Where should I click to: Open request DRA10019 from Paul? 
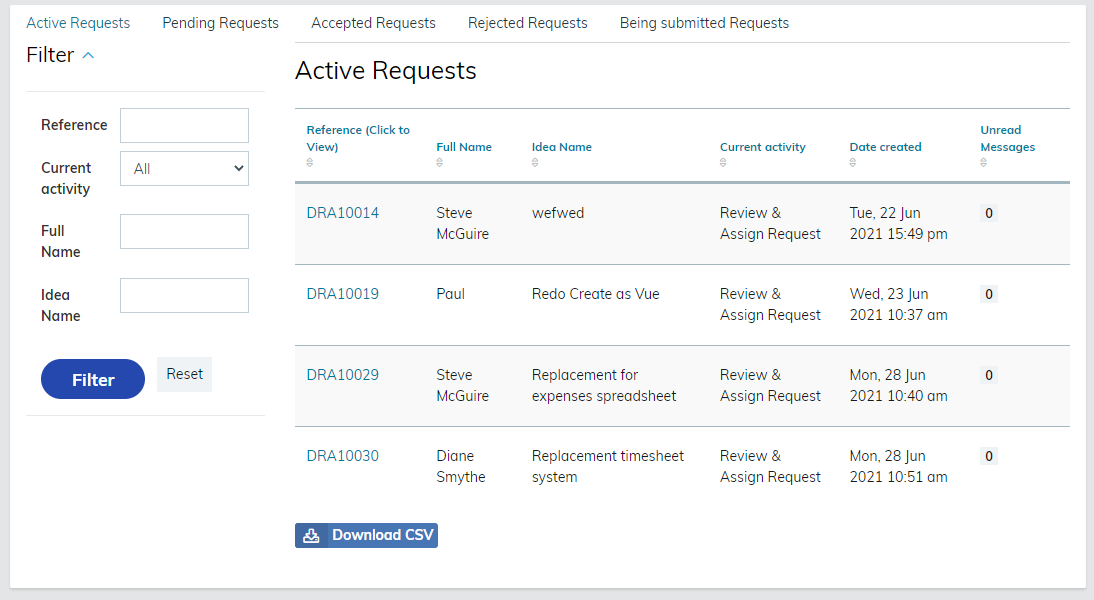click(342, 294)
